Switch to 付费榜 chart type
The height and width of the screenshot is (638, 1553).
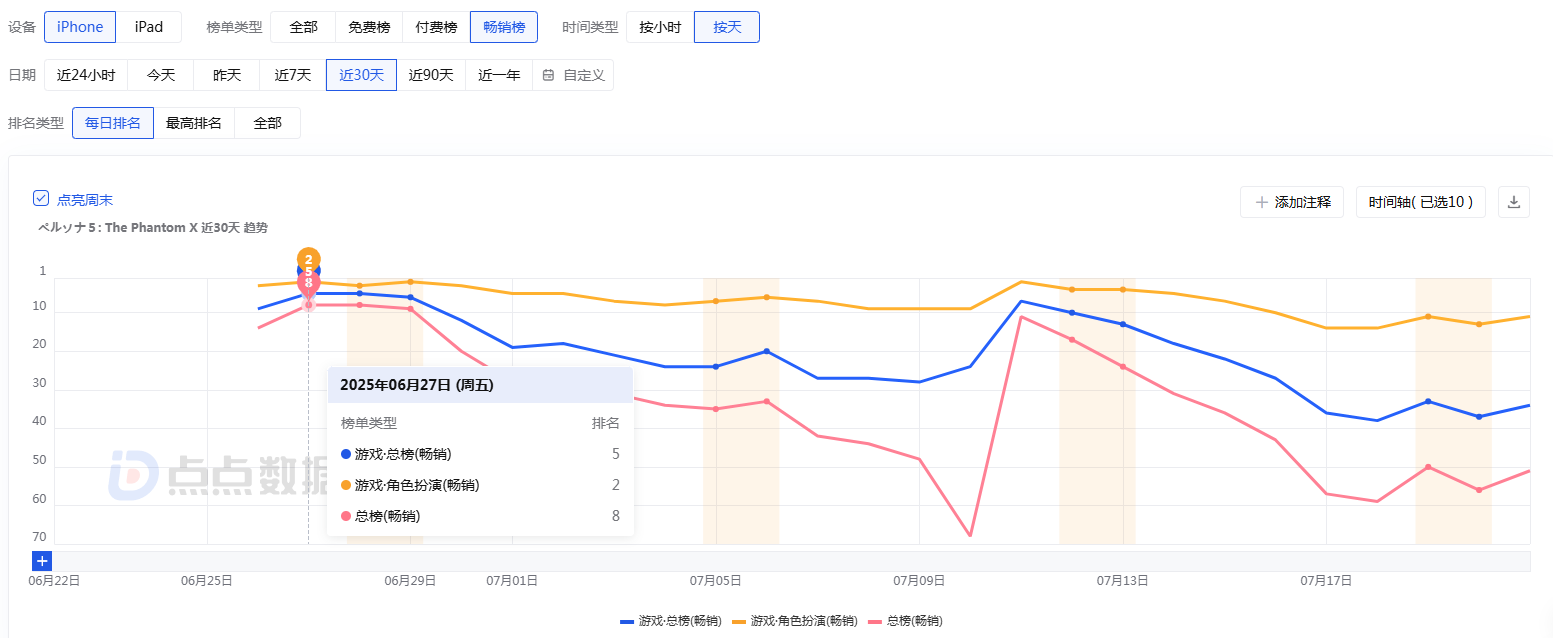coord(436,27)
